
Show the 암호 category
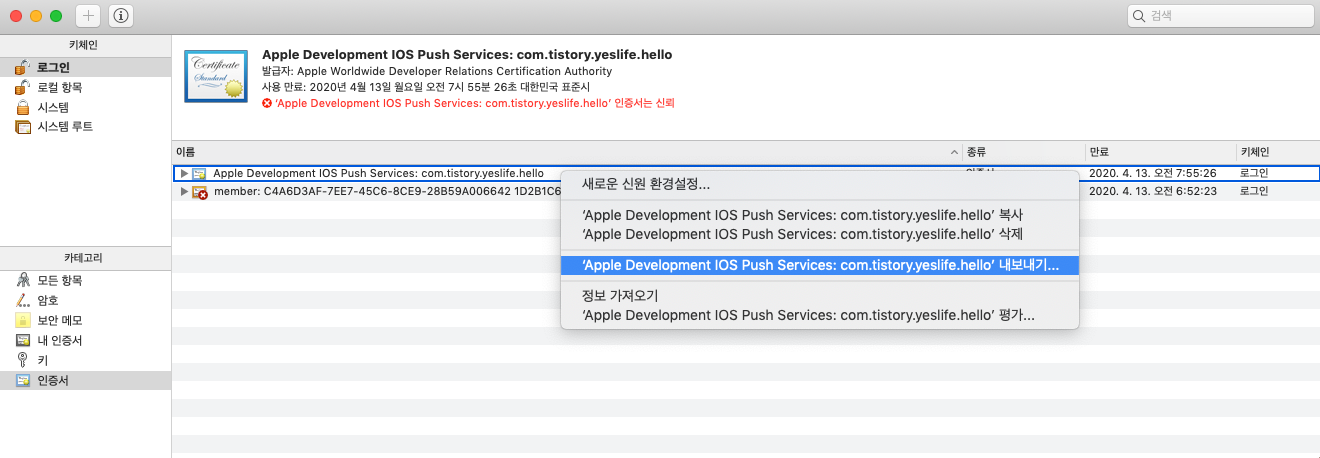(85, 300)
